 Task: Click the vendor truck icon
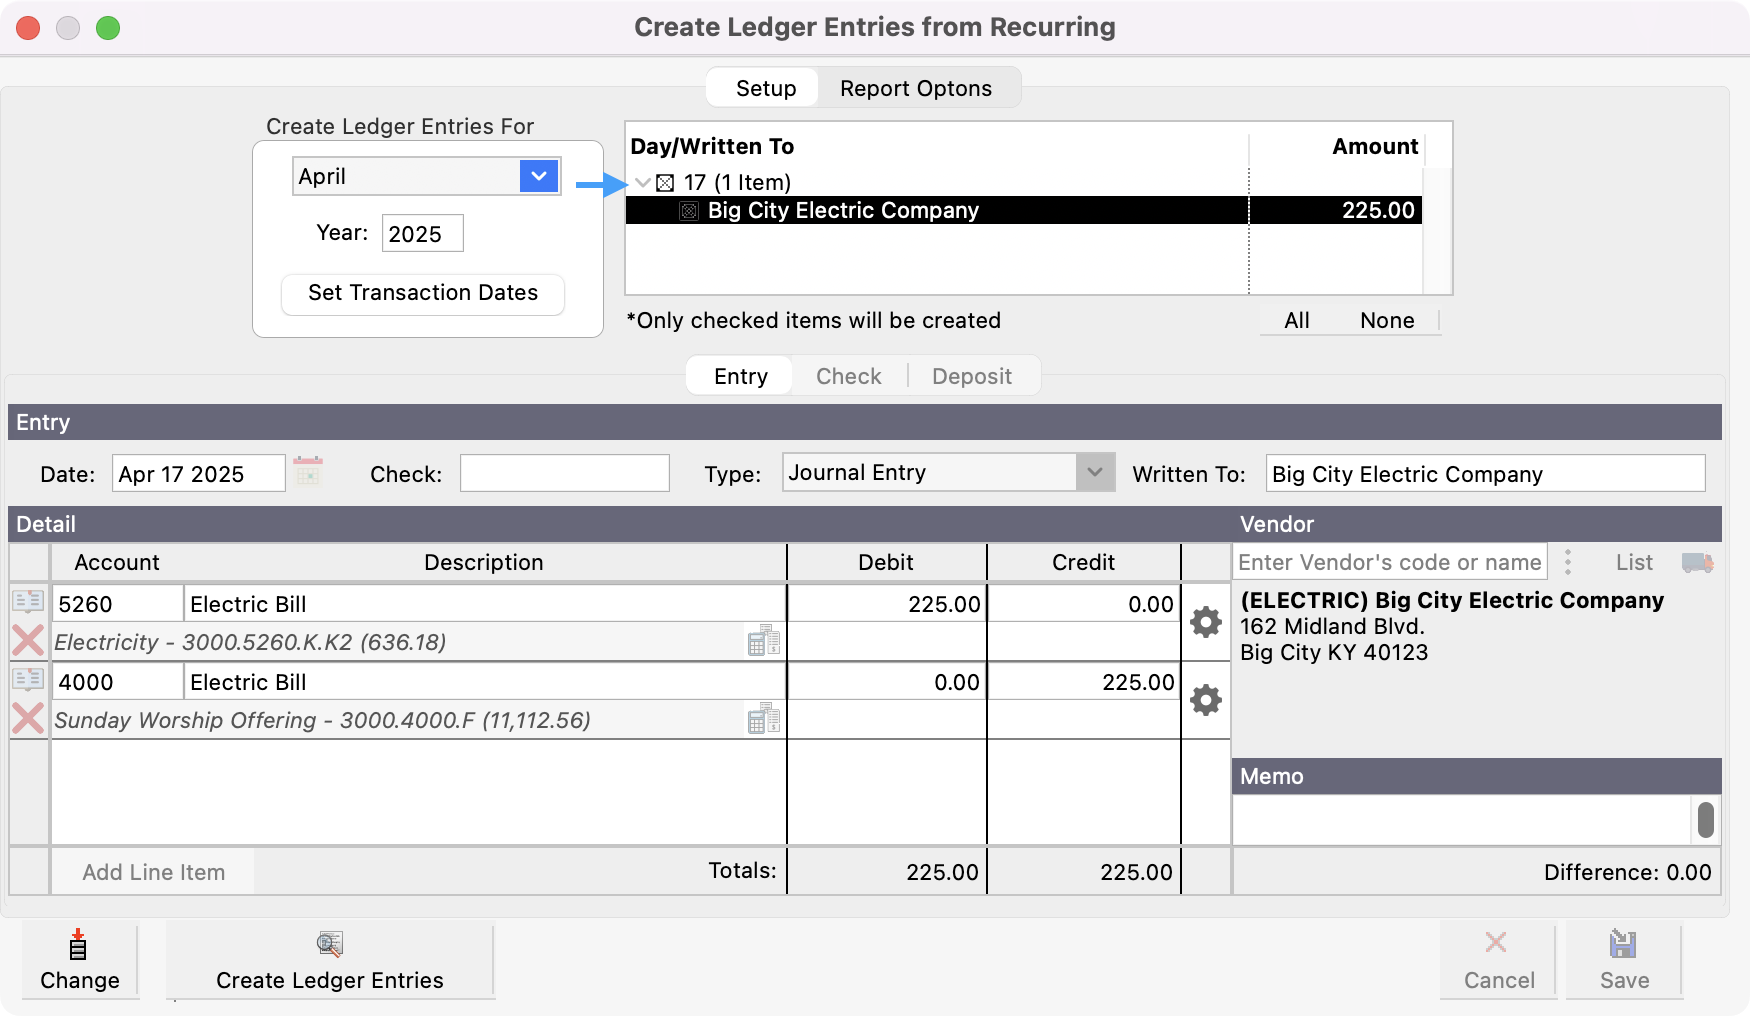point(1697,563)
